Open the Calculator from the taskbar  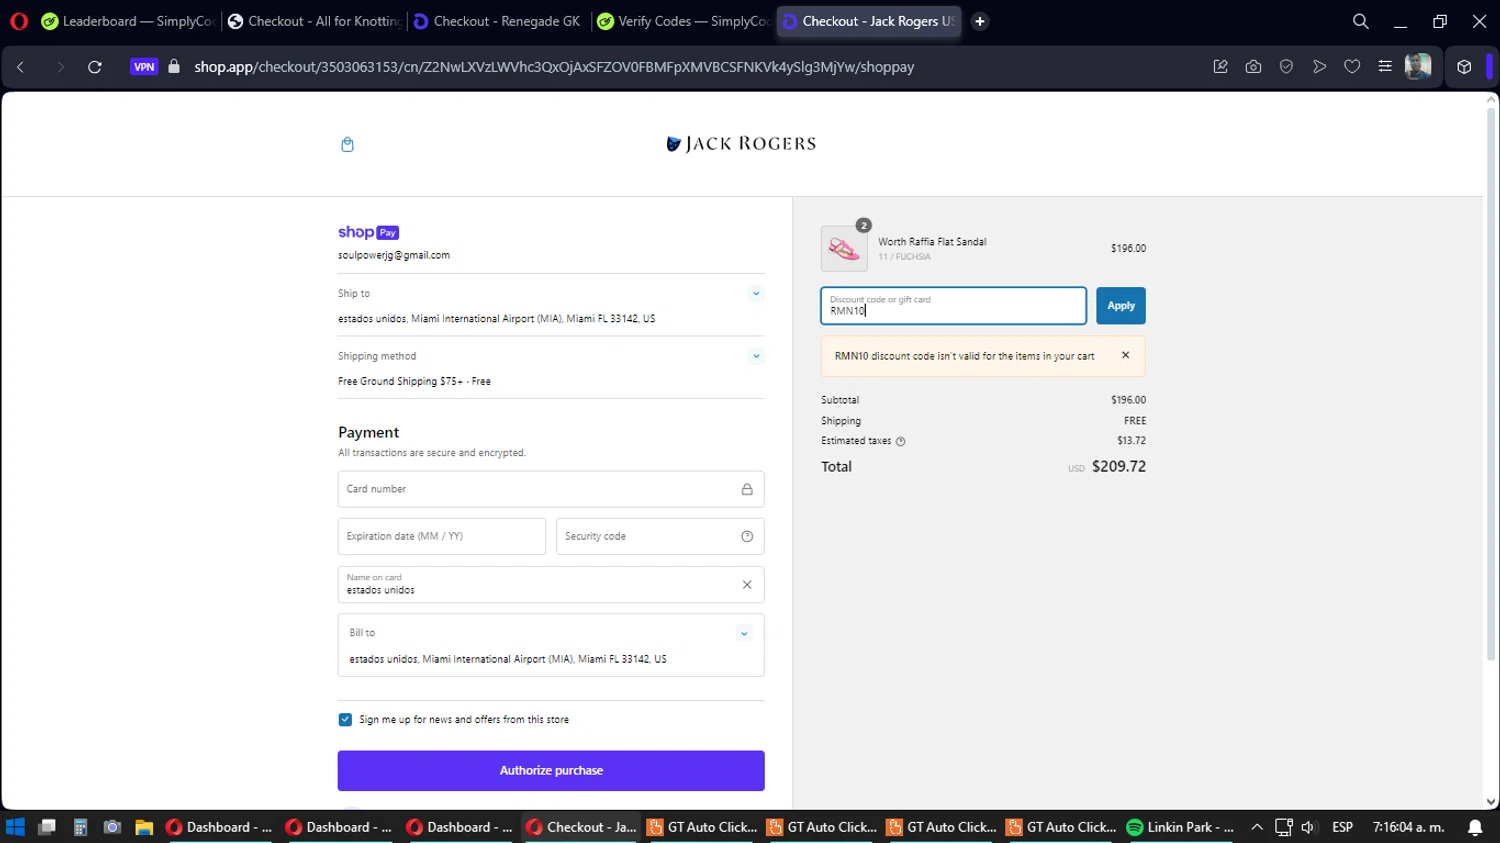[x=80, y=827]
